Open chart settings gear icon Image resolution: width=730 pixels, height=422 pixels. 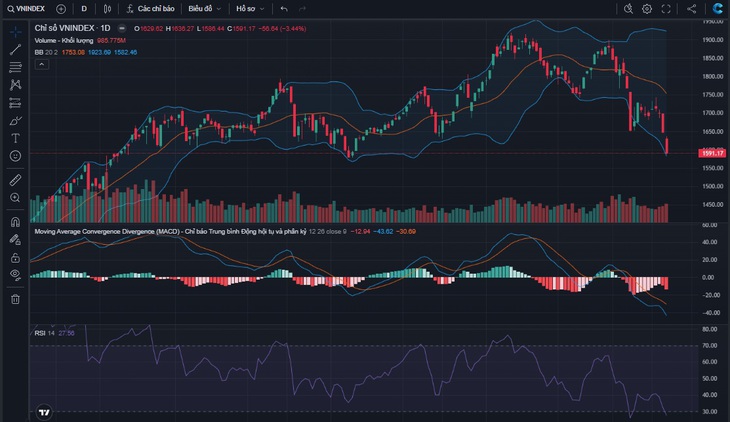coord(647,8)
